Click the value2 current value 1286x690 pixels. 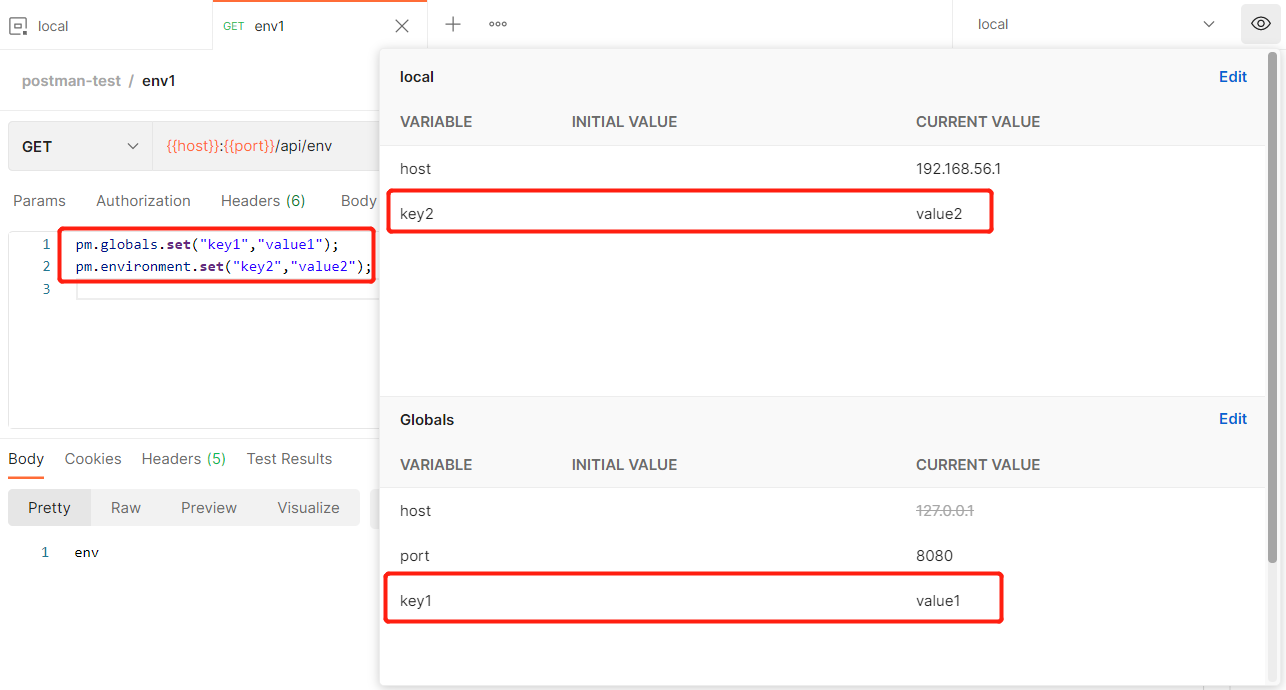[x=939, y=213]
